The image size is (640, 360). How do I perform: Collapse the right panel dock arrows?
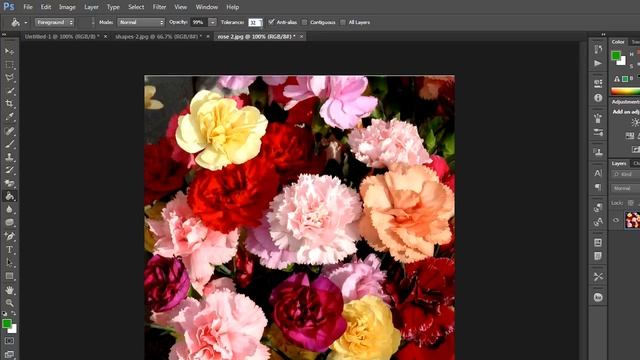pyautogui.click(x=603, y=35)
